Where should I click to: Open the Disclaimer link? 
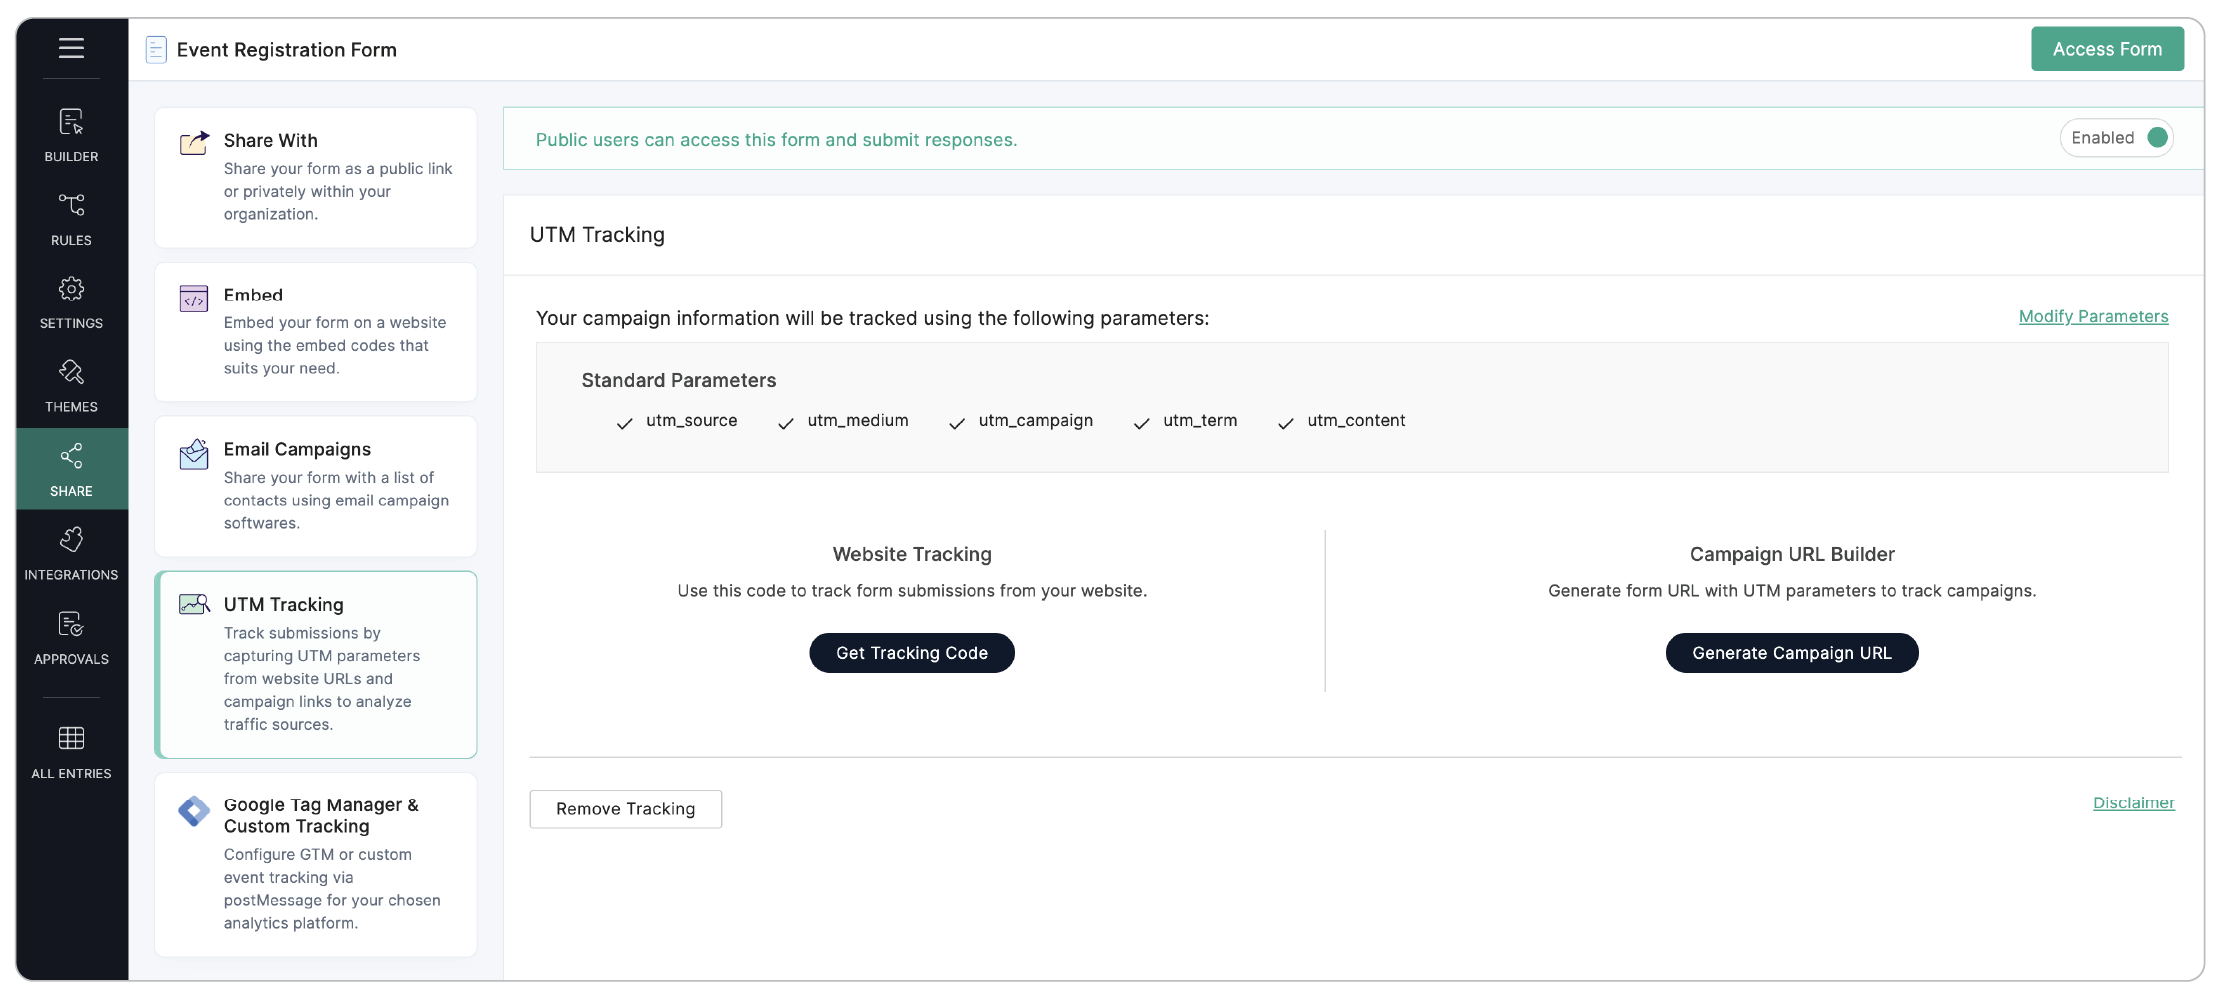(2134, 803)
